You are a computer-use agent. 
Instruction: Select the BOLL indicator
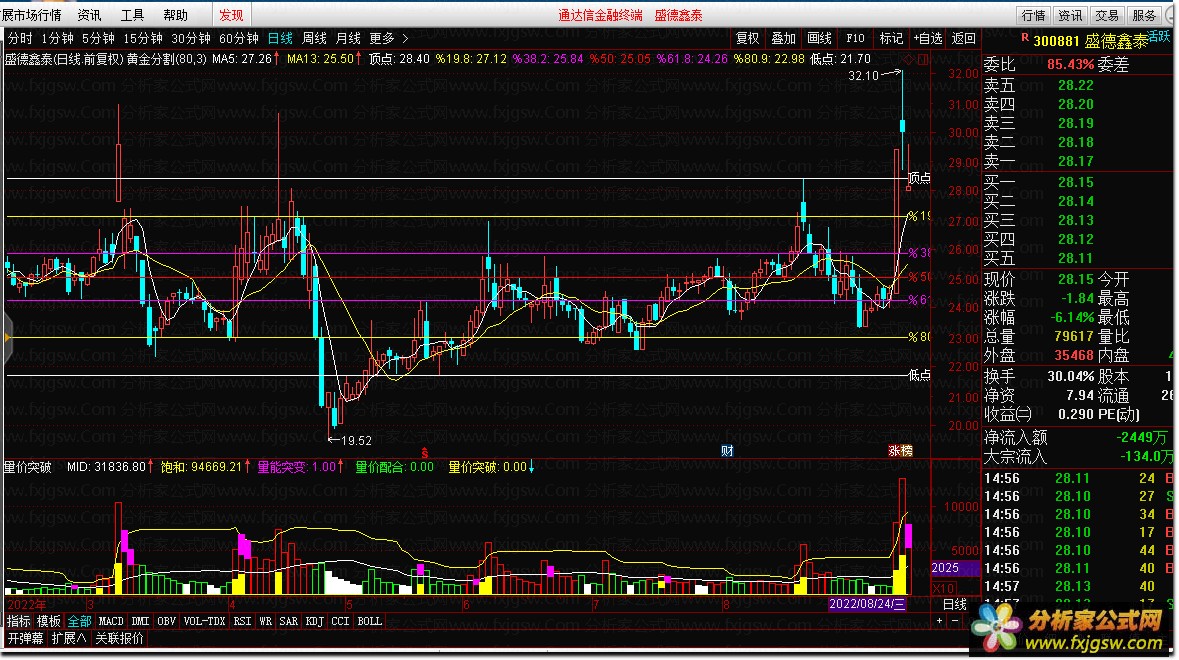369,622
